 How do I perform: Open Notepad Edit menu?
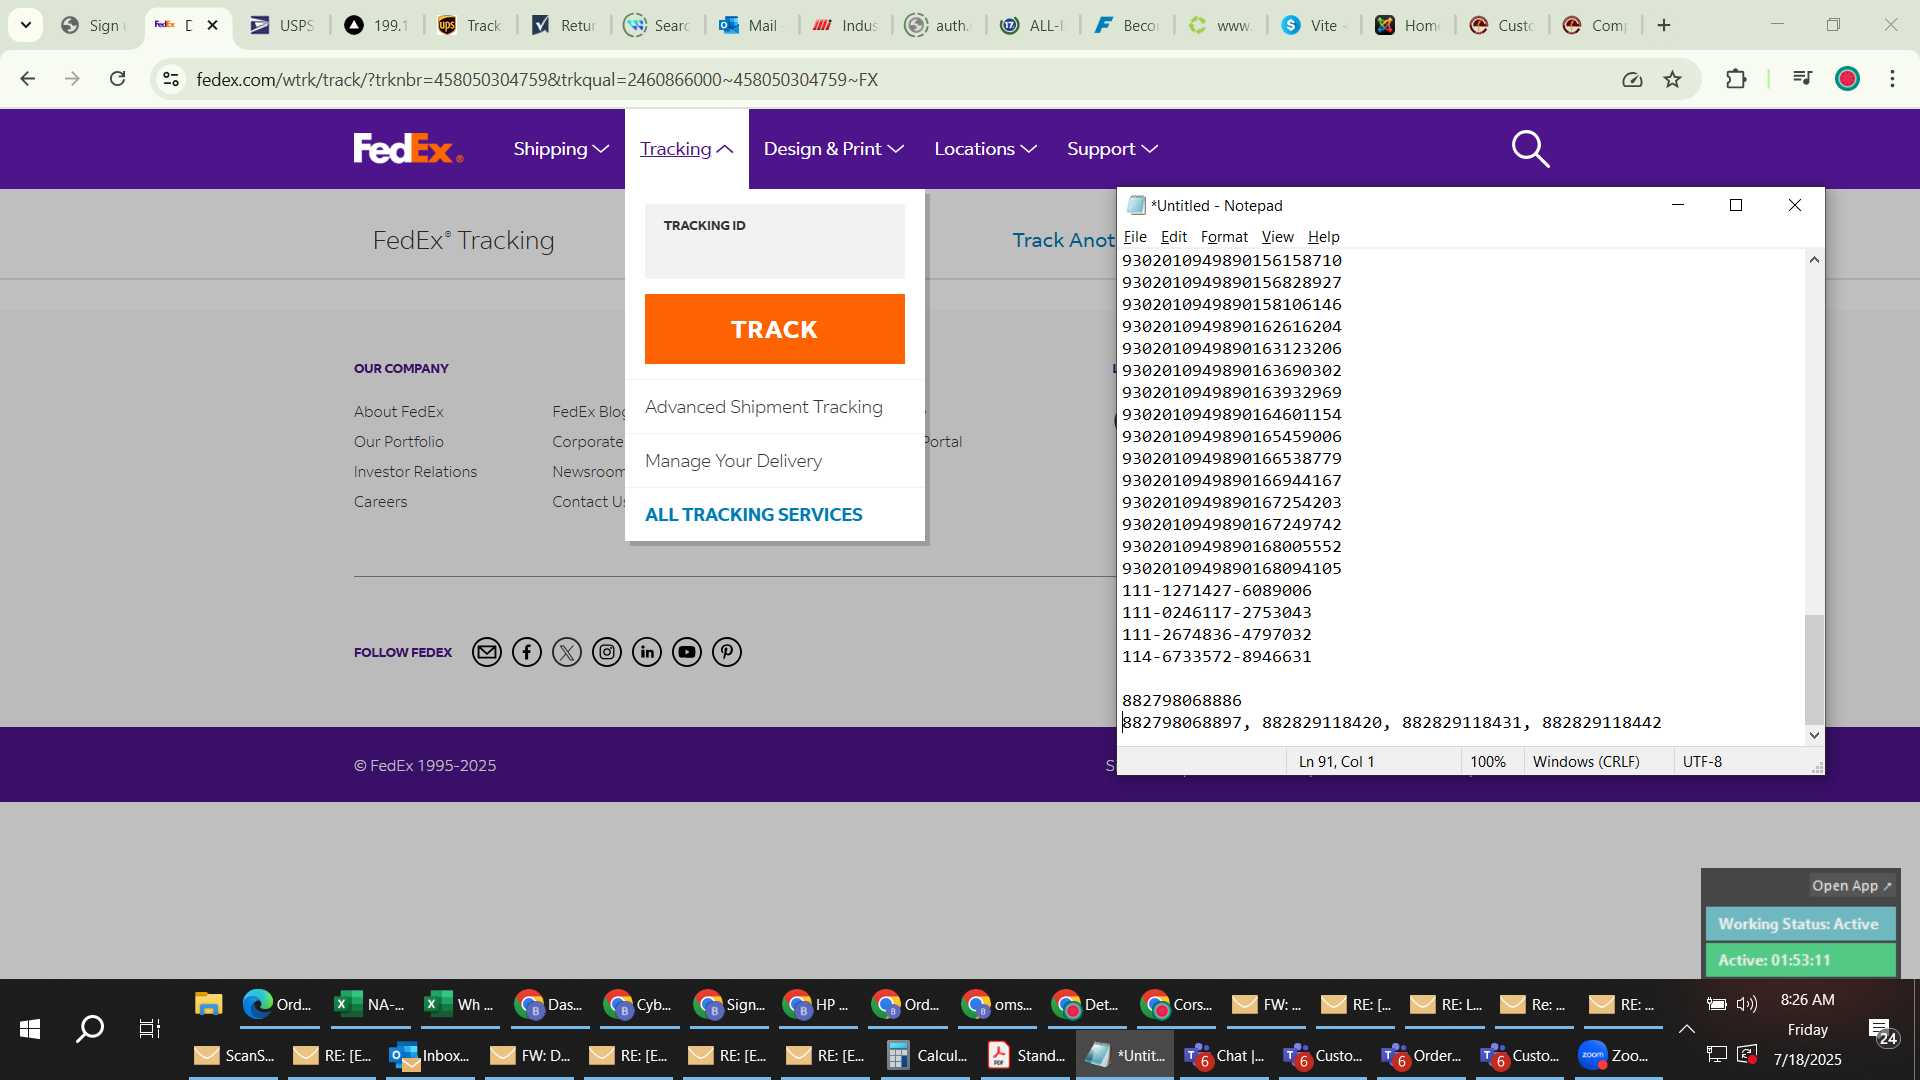point(1173,237)
